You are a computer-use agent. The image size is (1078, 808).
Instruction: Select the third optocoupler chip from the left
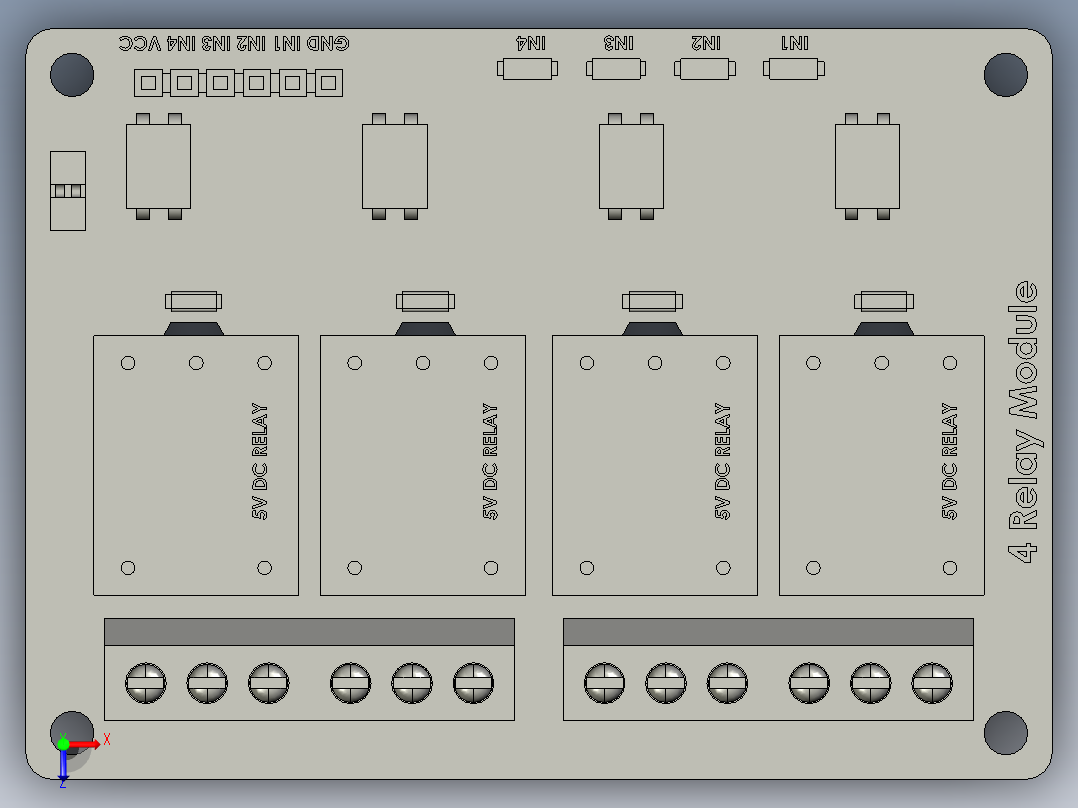pyautogui.click(x=631, y=166)
